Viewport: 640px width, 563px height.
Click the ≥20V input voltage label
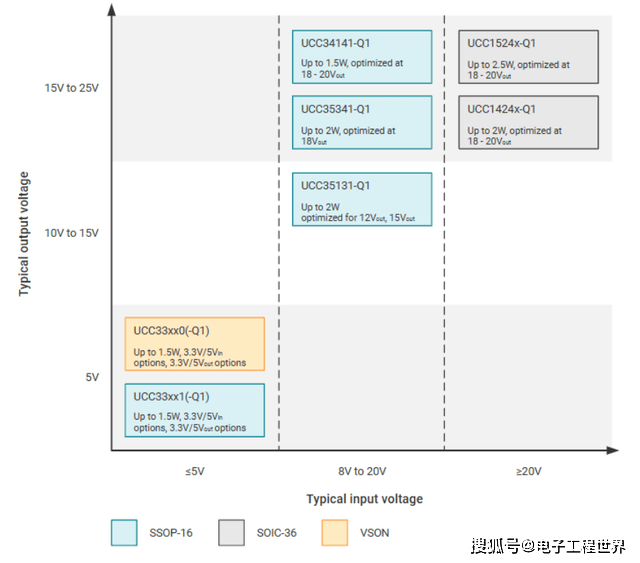click(529, 471)
